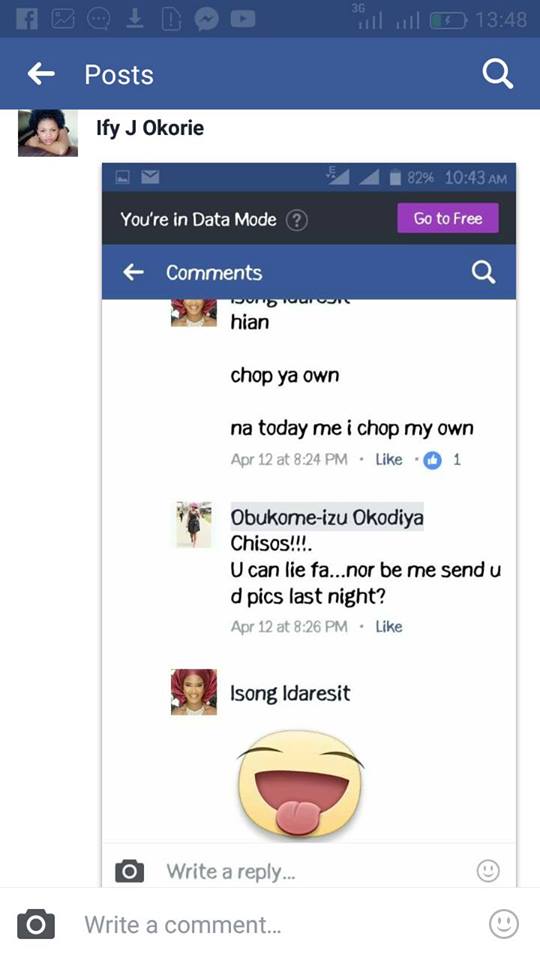Open Ify J Okorie's profile picture
540x960 pixels.
[48, 133]
